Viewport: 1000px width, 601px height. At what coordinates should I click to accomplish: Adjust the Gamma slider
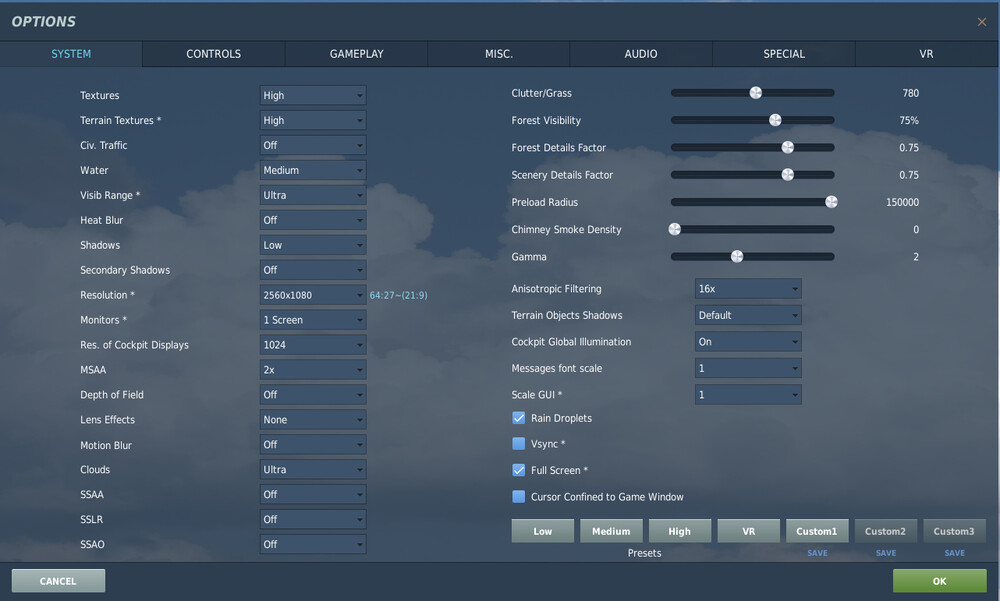point(737,256)
